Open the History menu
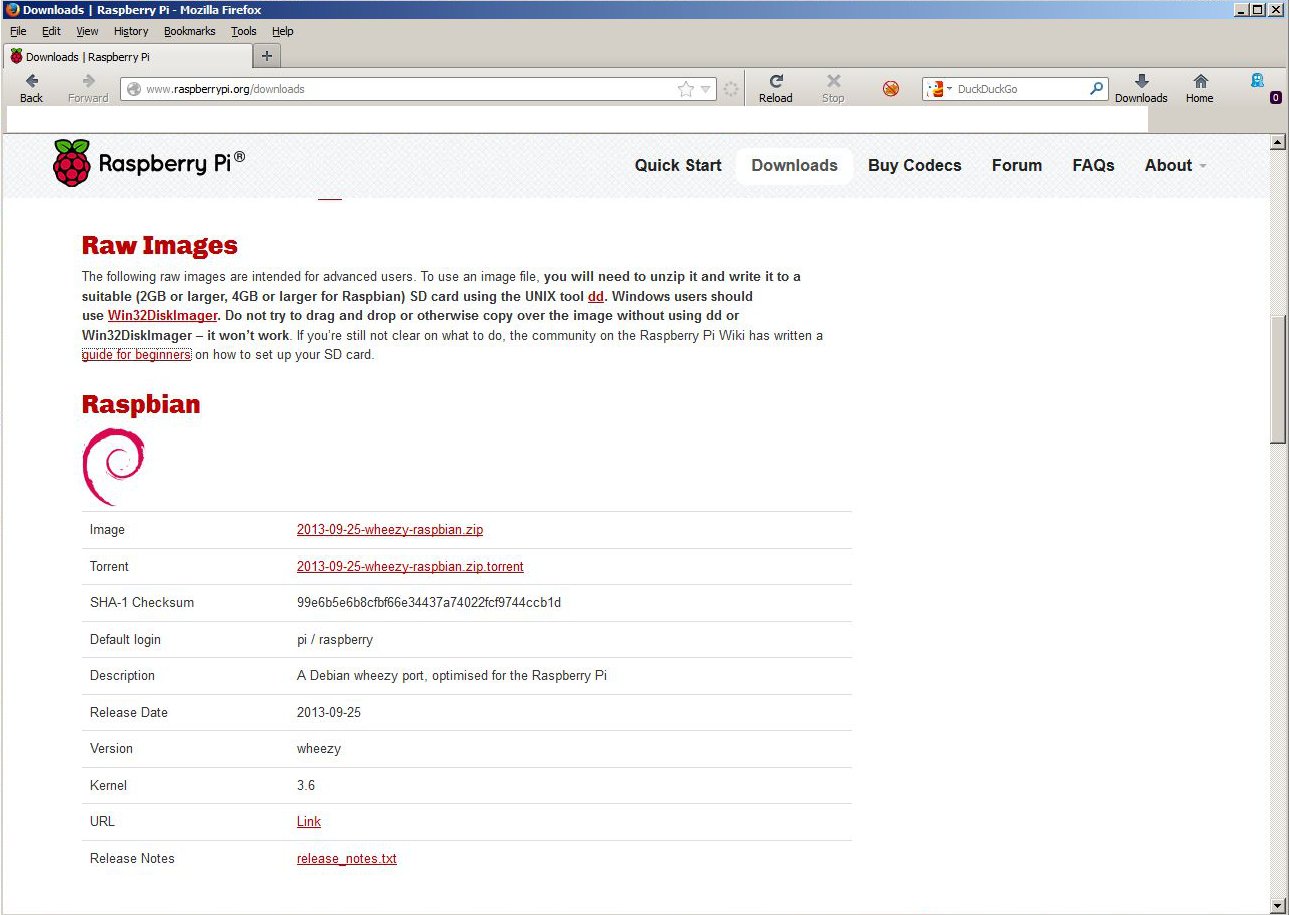The height and width of the screenshot is (915, 1289). [131, 31]
